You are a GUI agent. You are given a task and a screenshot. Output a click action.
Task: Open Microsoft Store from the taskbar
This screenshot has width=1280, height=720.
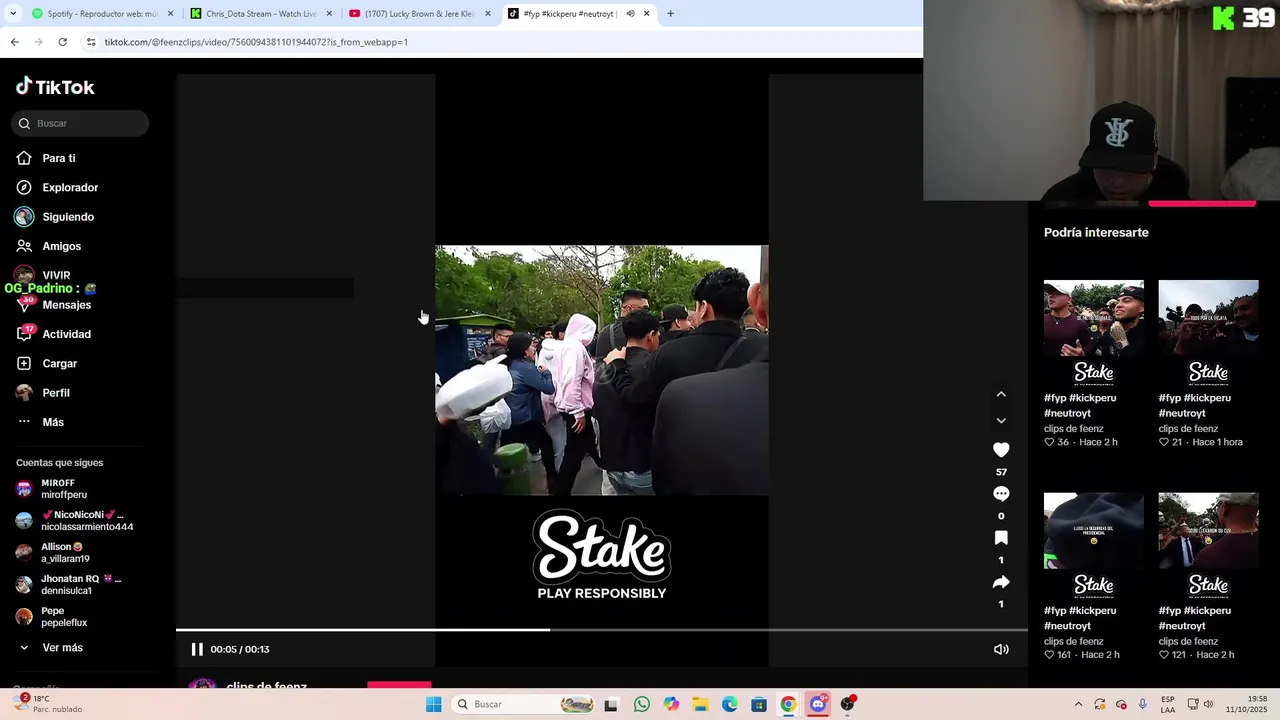coord(759,704)
